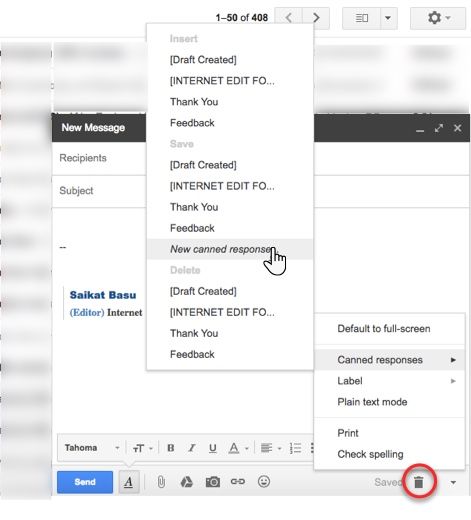Choose Default to full-screen option

[x=389, y=329]
